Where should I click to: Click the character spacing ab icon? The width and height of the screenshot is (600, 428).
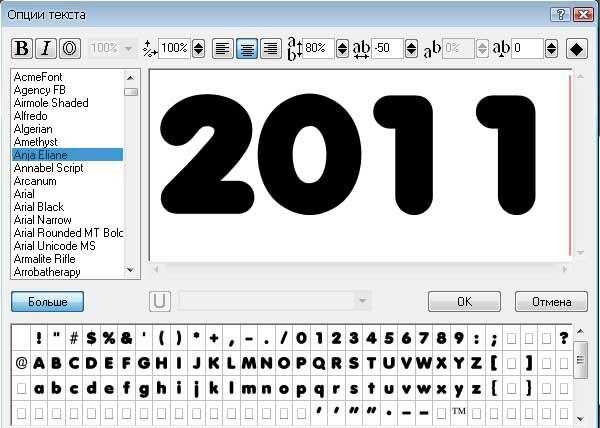(x=361, y=50)
